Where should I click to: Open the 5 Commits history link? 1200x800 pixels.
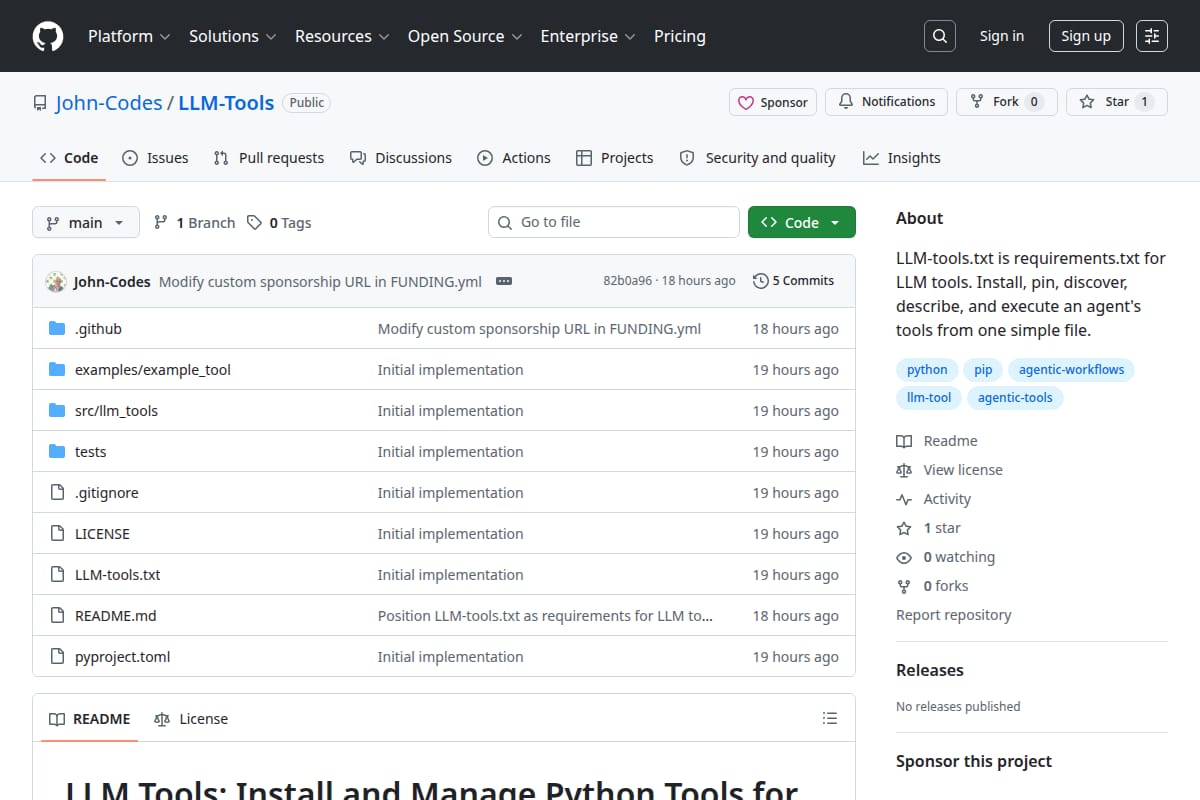coord(793,281)
